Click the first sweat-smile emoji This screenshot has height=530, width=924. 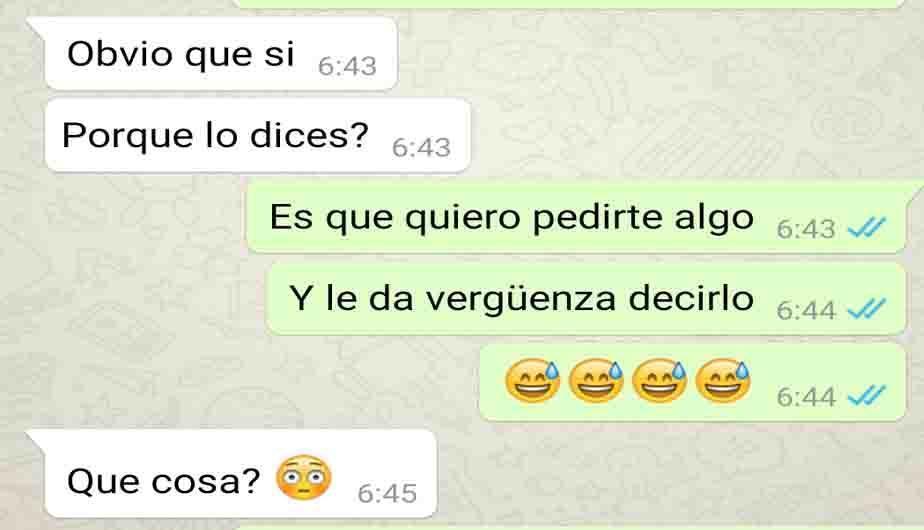[532, 381]
